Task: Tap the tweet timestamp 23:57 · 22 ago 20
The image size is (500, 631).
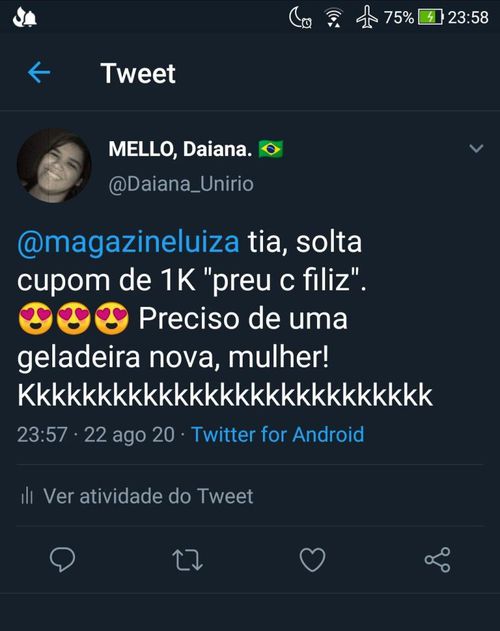Action: pos(96,435)
